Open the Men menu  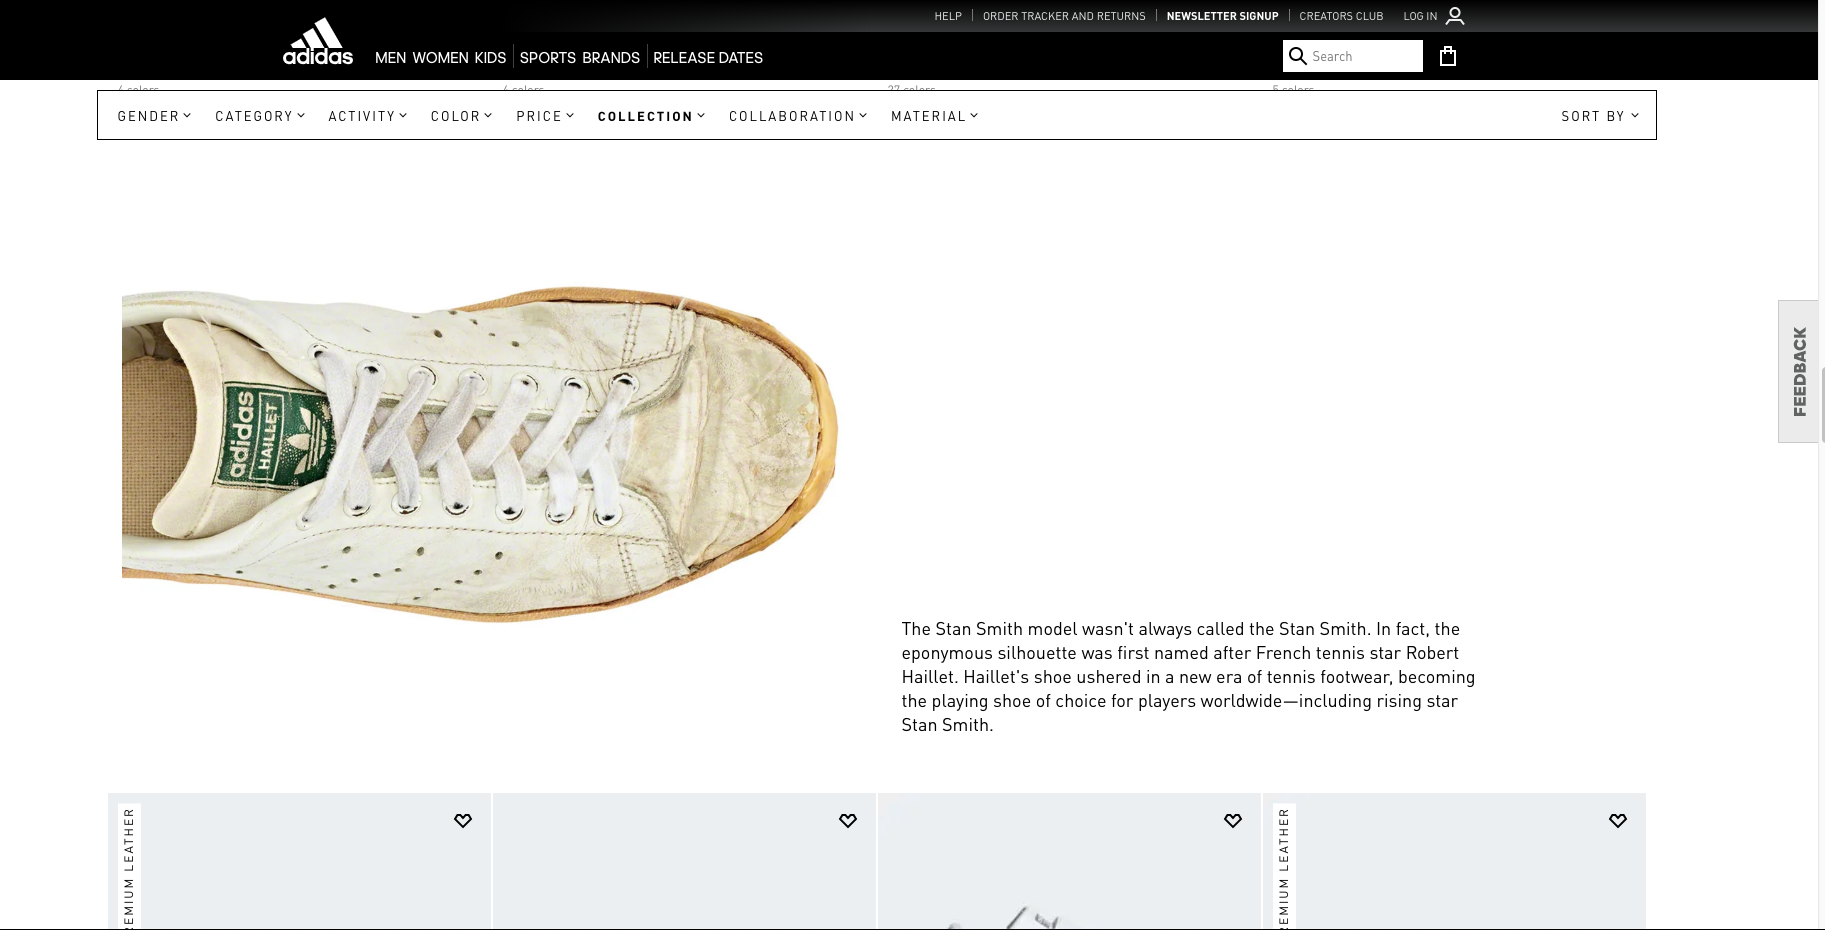(x=390, y=58)
